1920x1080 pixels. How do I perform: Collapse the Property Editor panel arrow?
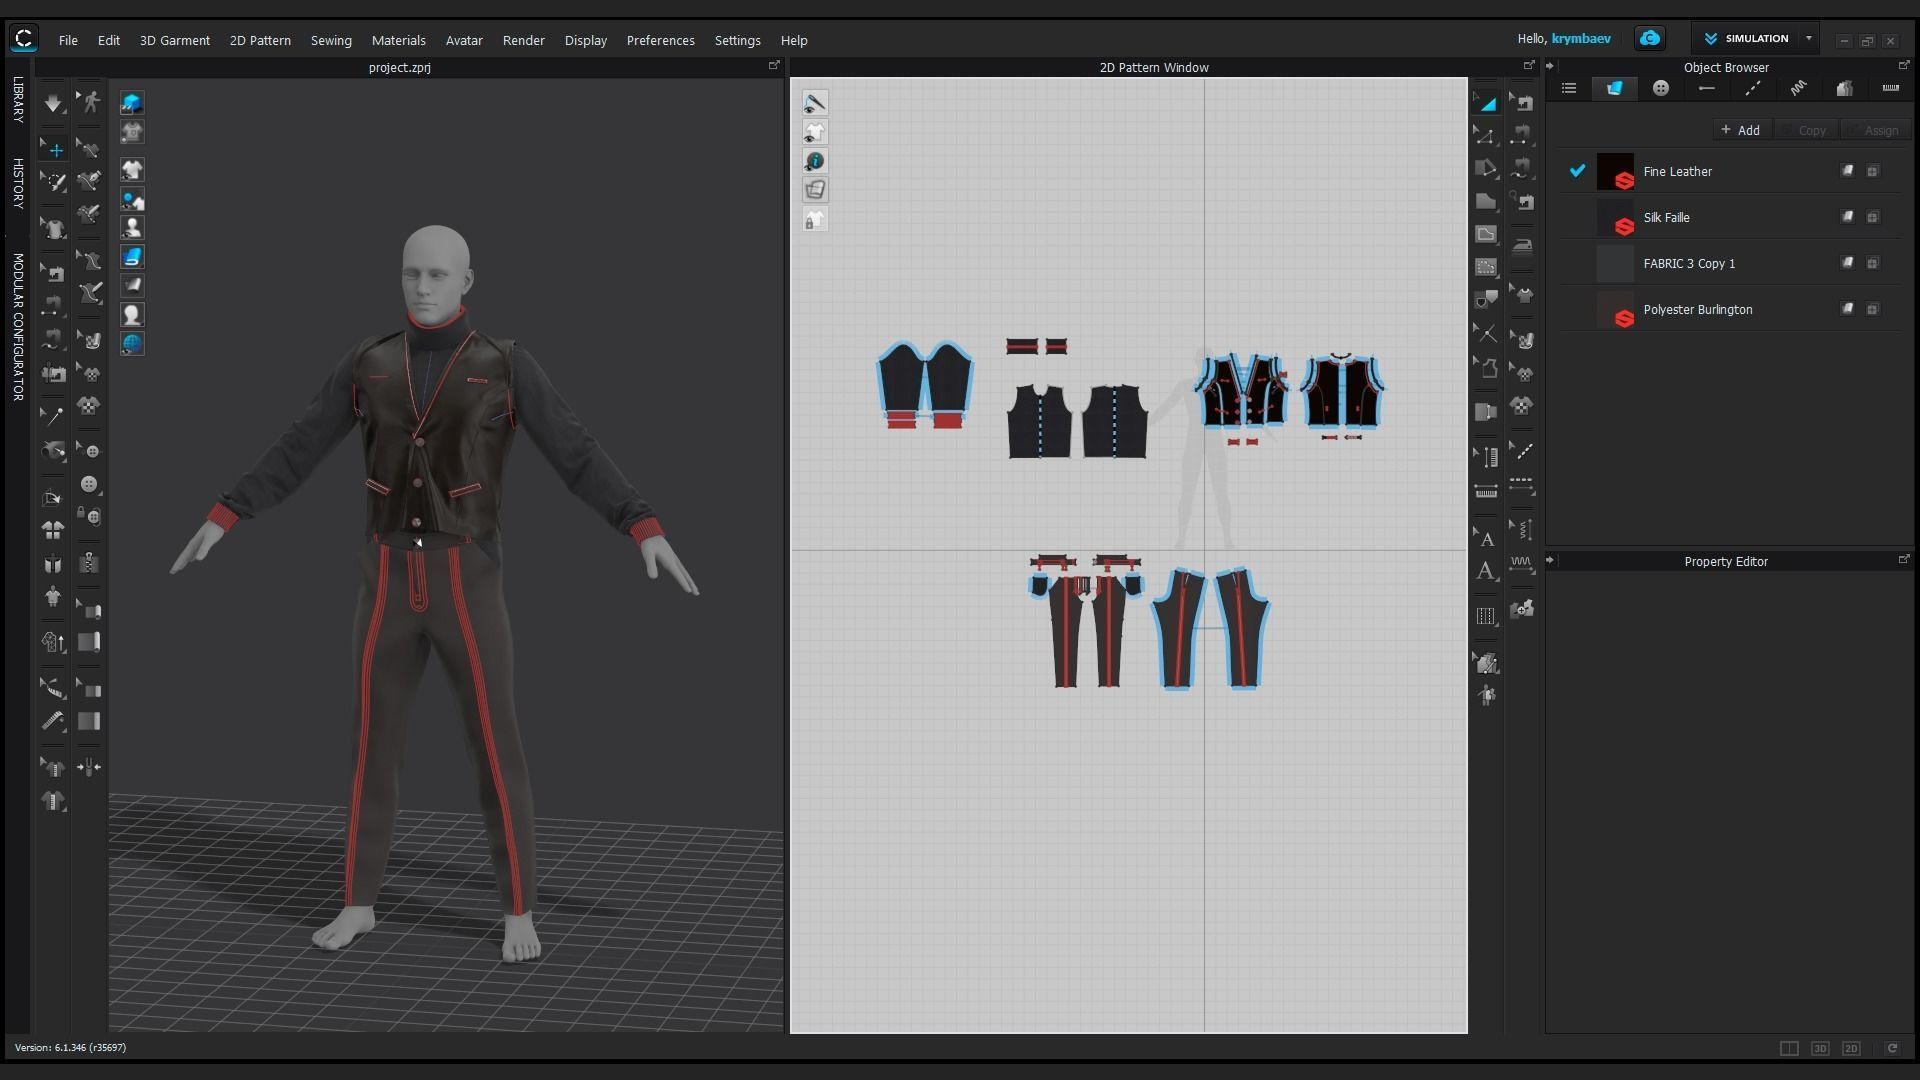[x=1550, y=560]
